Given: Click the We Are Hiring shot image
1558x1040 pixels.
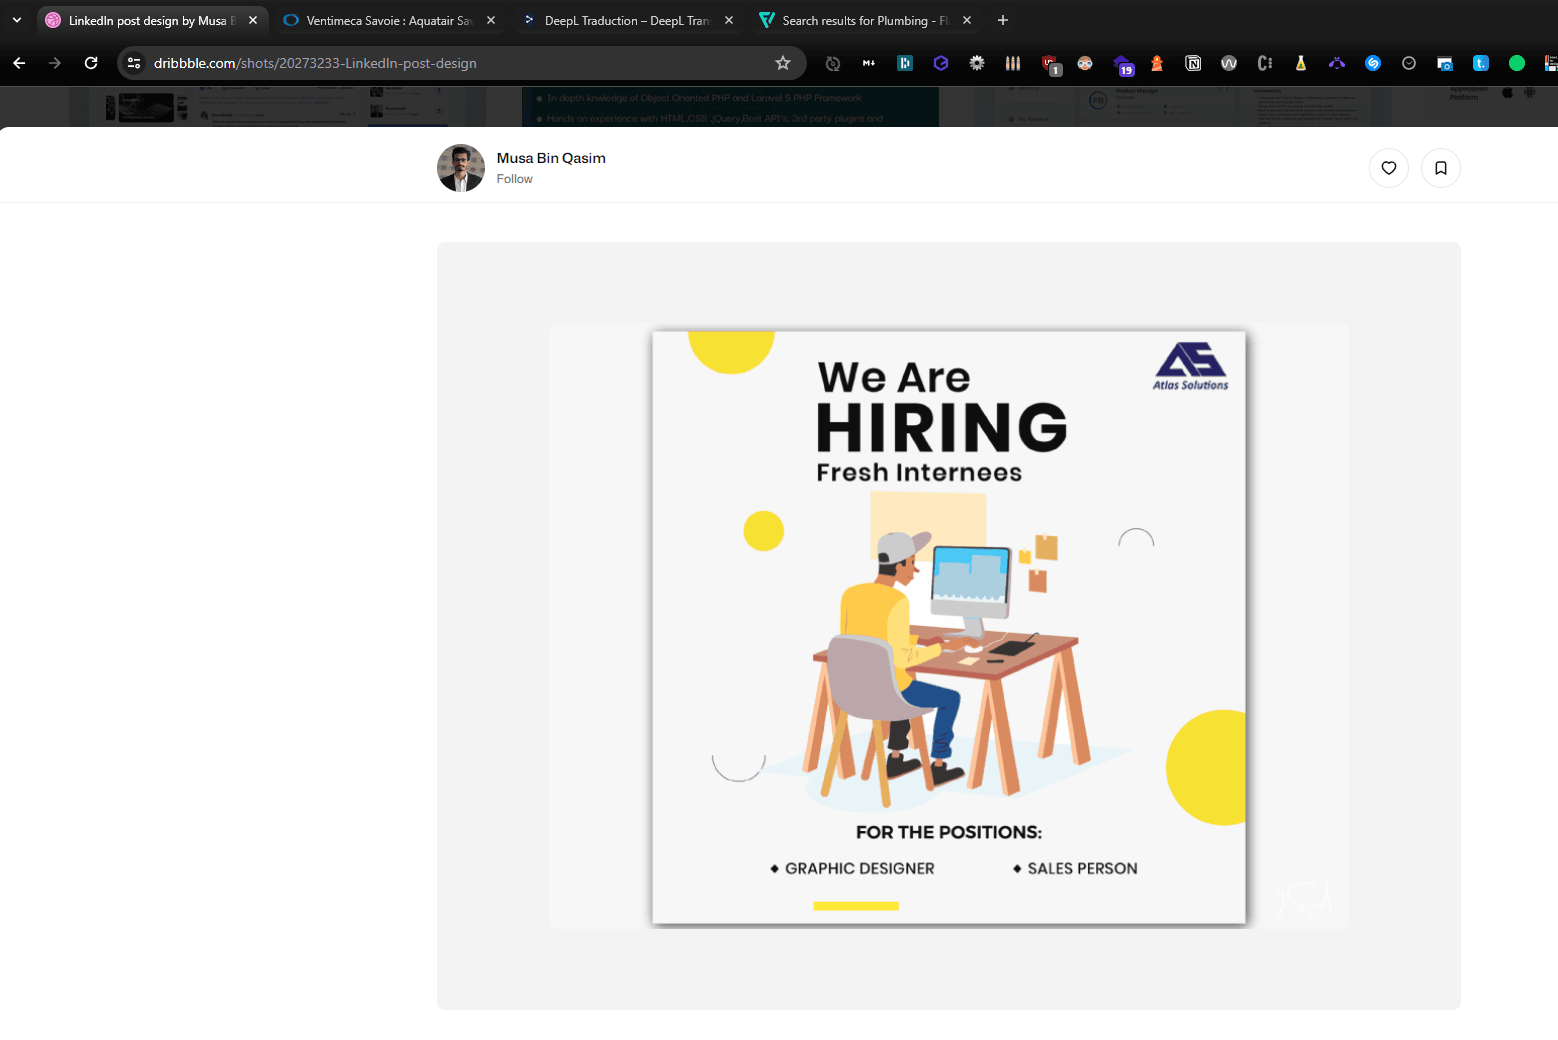Looking at the screenshot, I should [x=948, y=626].
